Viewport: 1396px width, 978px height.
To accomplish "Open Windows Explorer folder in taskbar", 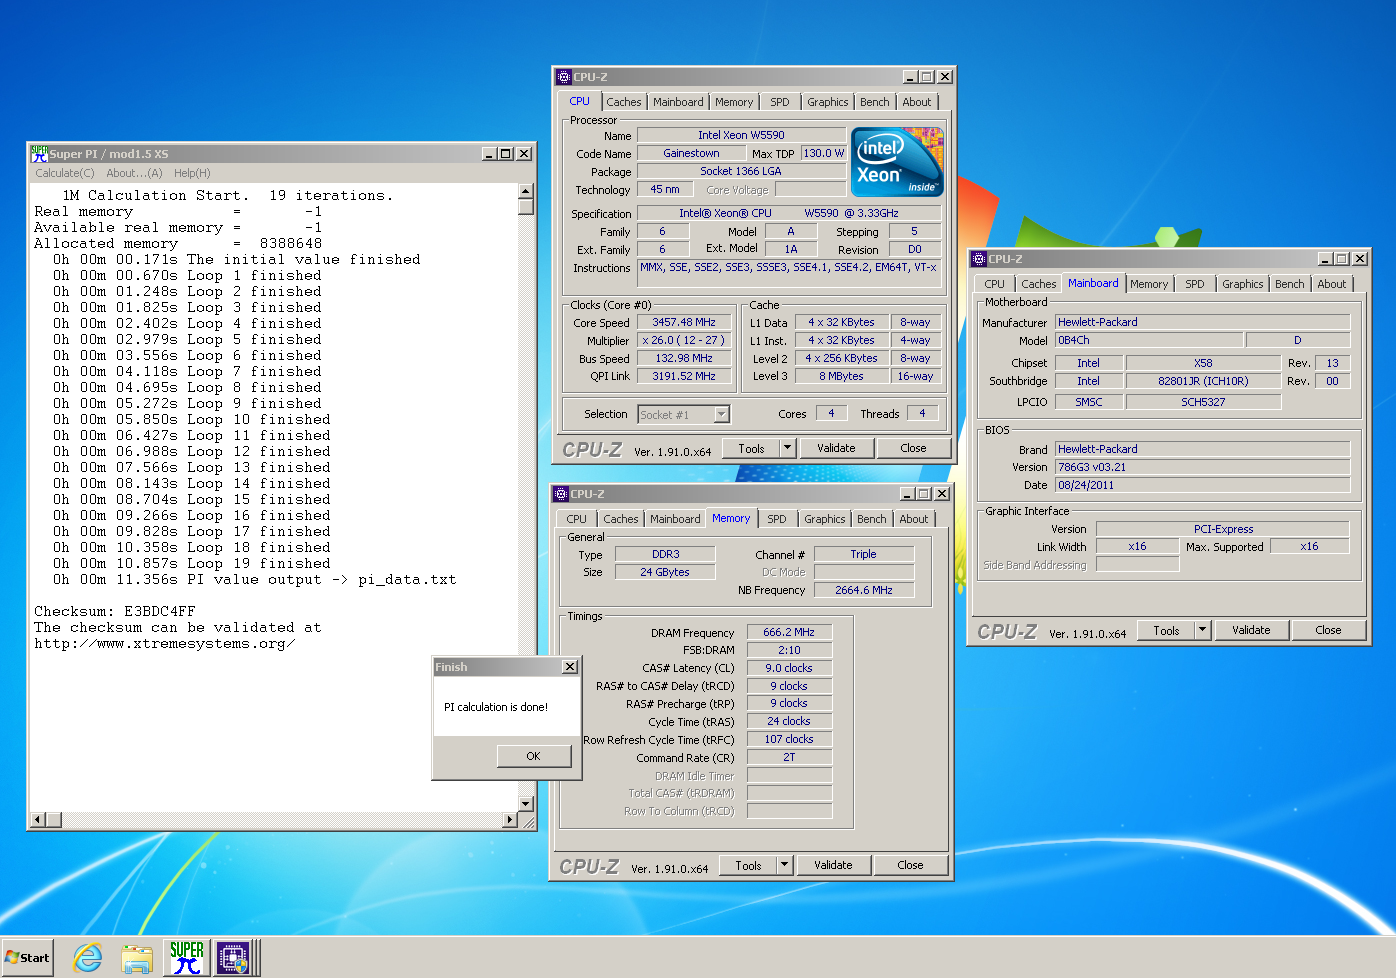I will pos(137,958).
